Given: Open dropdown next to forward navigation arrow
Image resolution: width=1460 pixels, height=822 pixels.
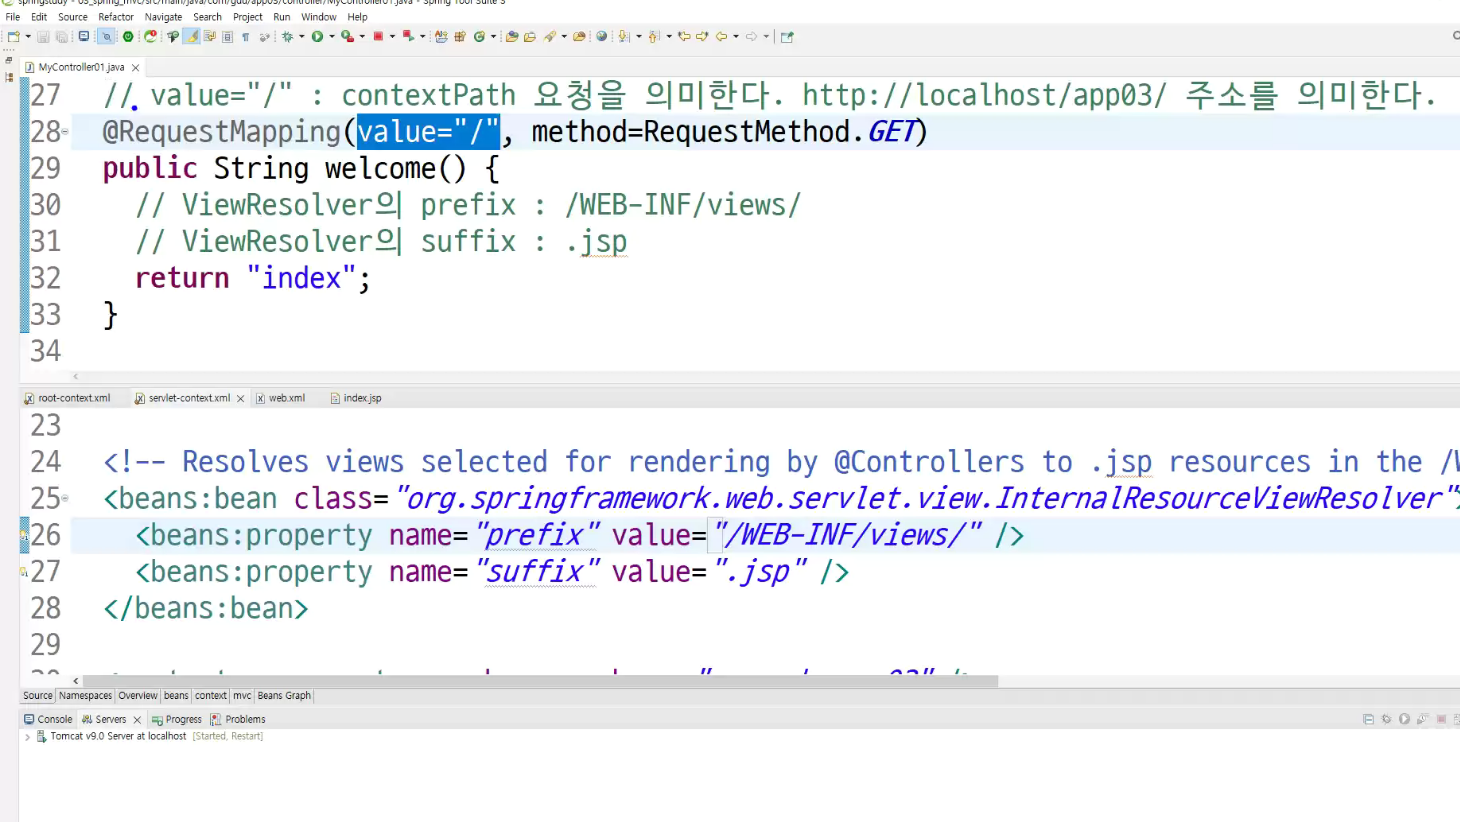Looking at the screenshot, I should (x=766, y=37).
